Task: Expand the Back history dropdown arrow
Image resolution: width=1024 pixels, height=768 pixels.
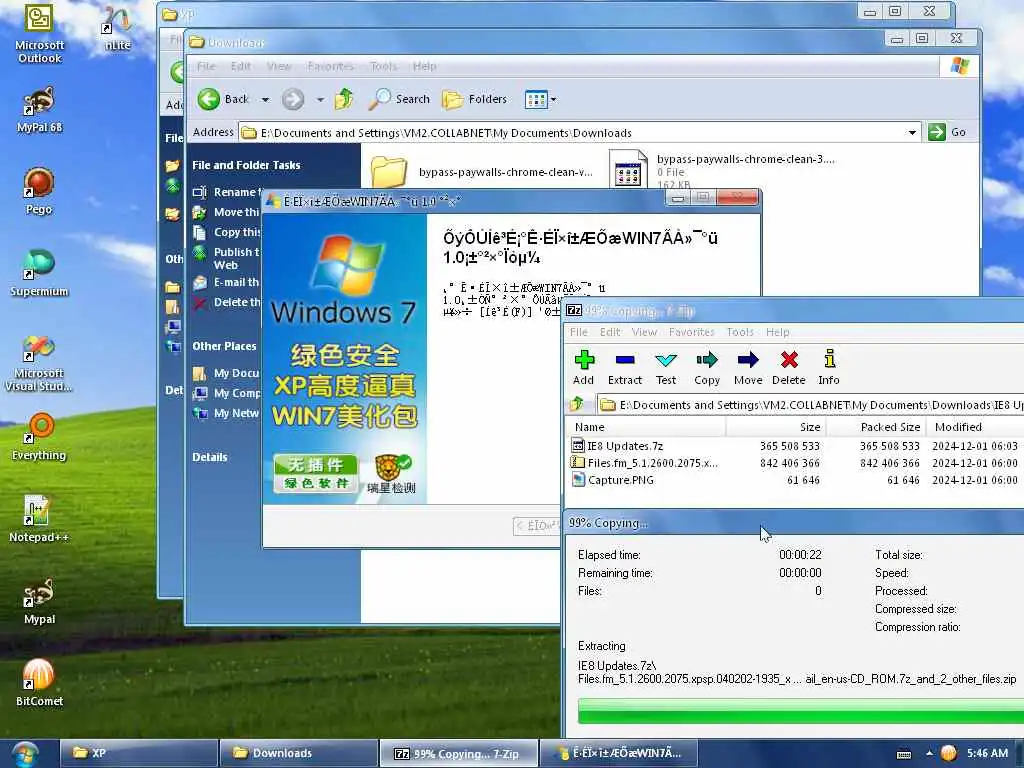Action: click(x=265, y=100)
